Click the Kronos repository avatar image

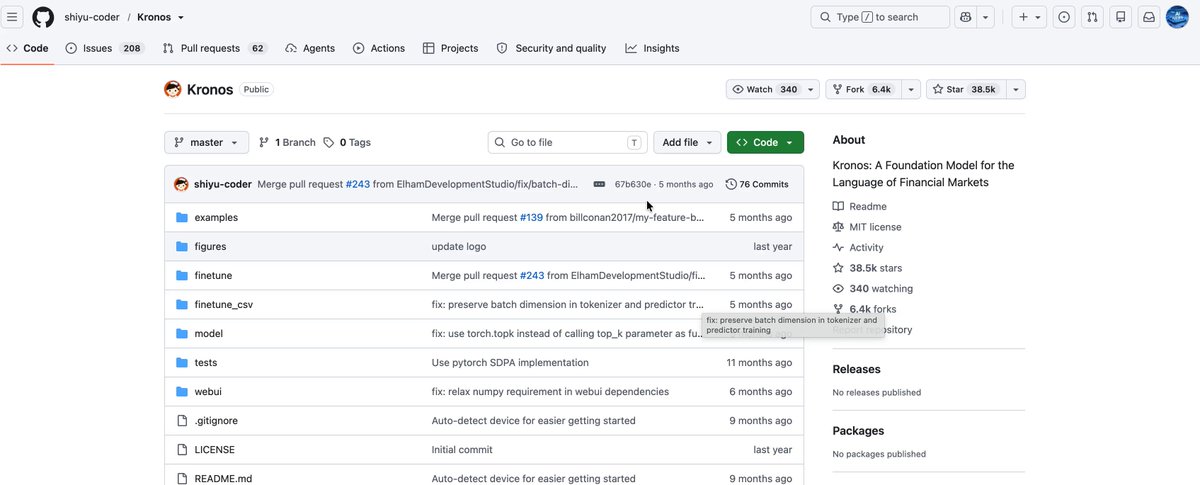click(173, 89)
